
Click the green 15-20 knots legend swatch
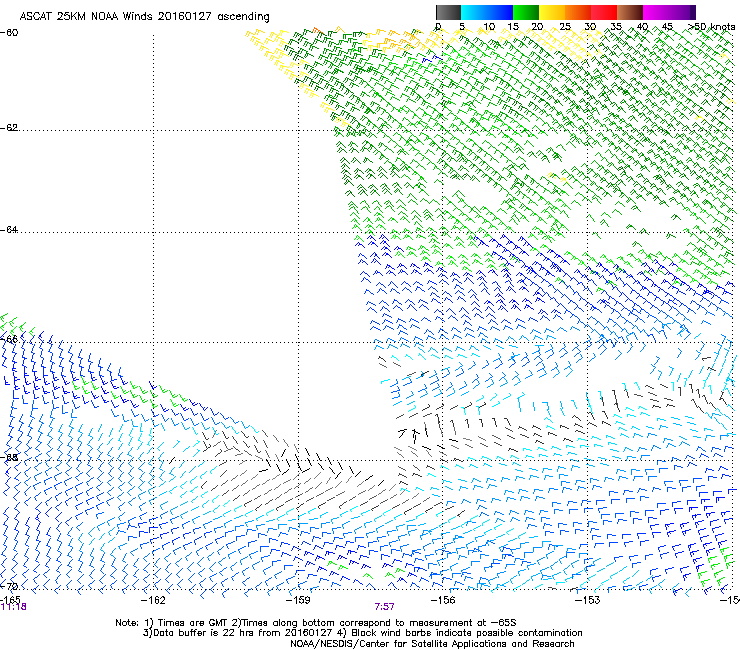[526, 12]
